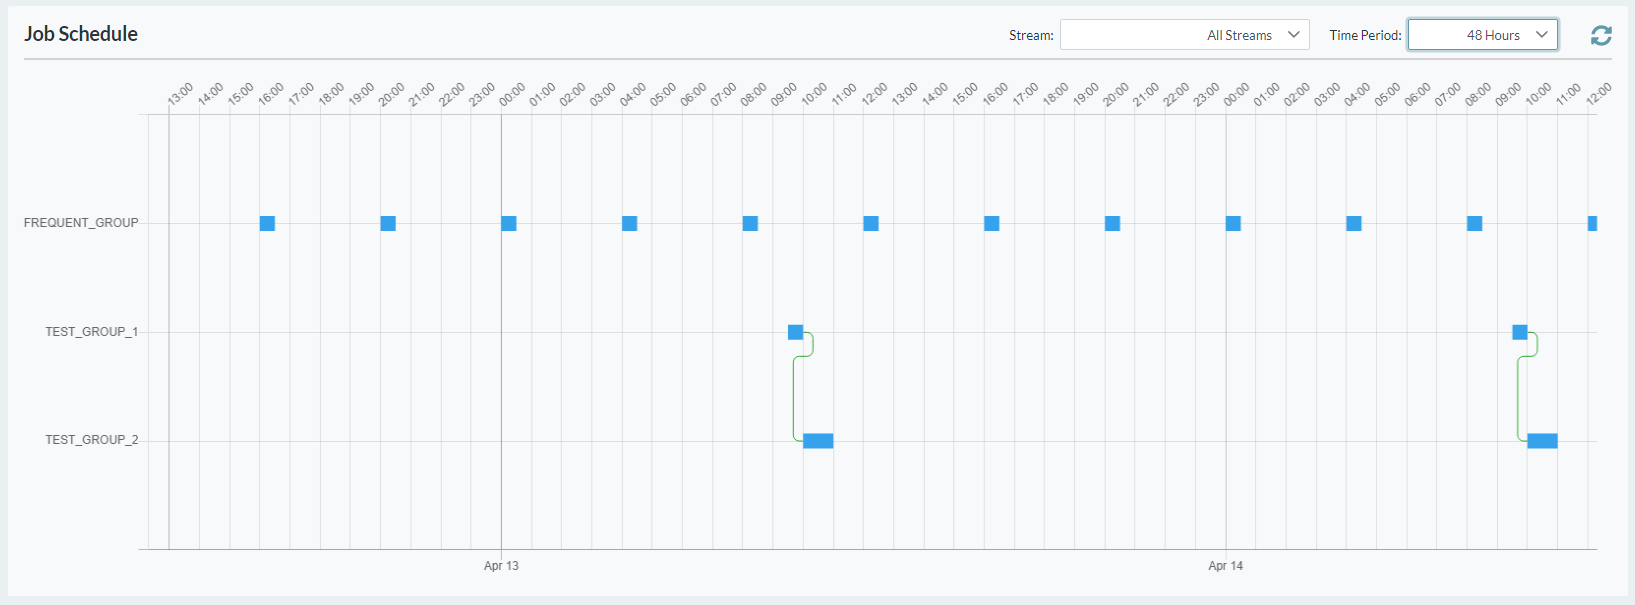Click the Stream dropdown chevron arrow

point(1294,34)
